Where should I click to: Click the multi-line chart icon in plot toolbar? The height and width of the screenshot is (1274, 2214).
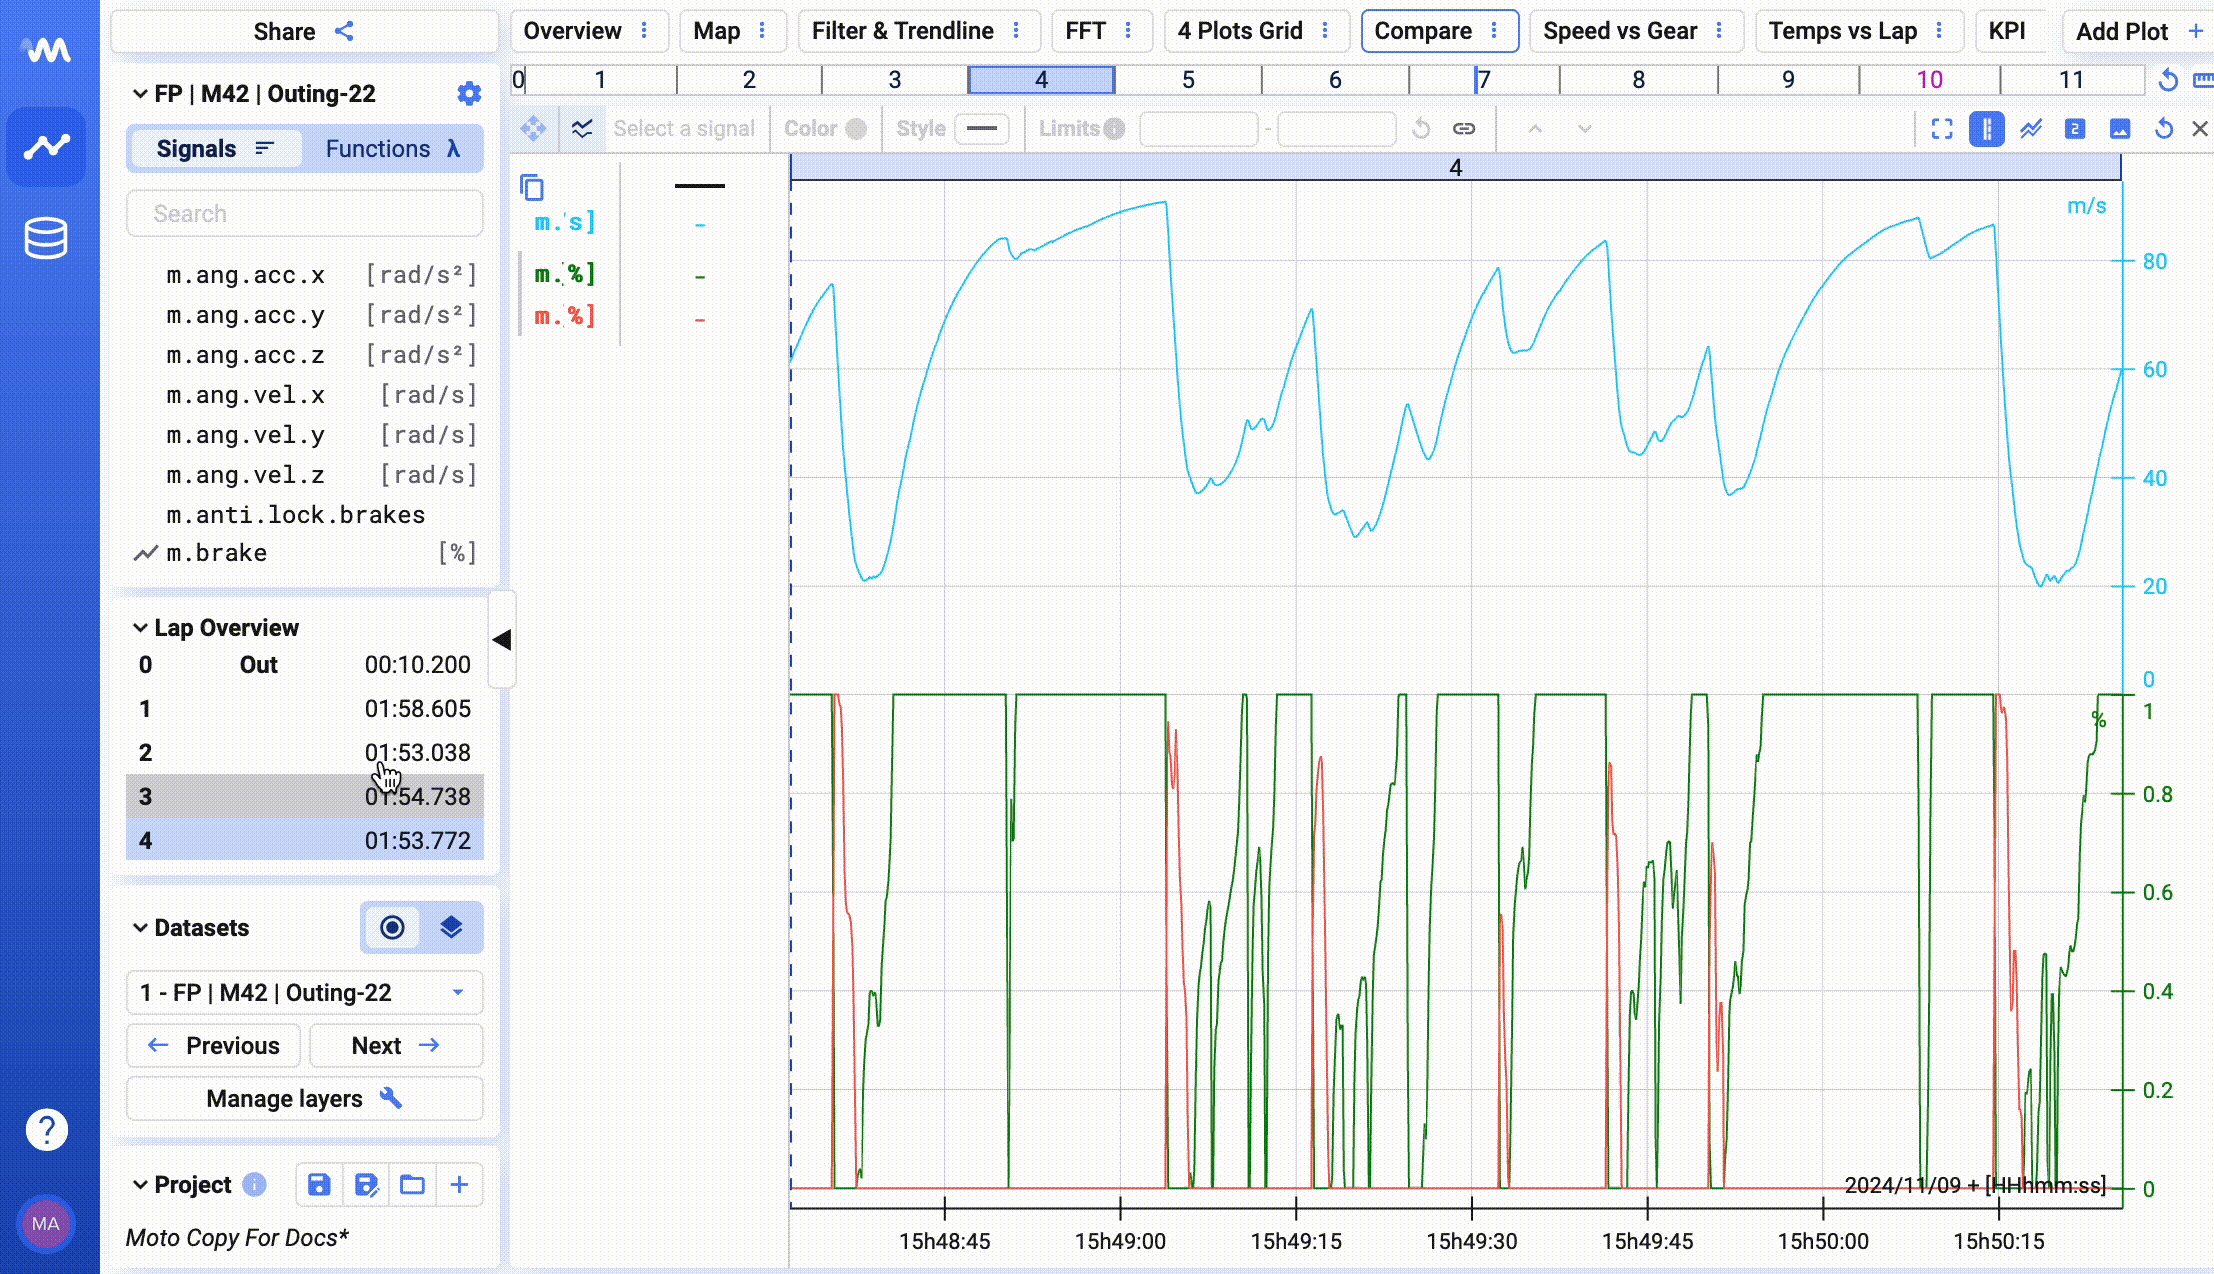(2031, 129)
